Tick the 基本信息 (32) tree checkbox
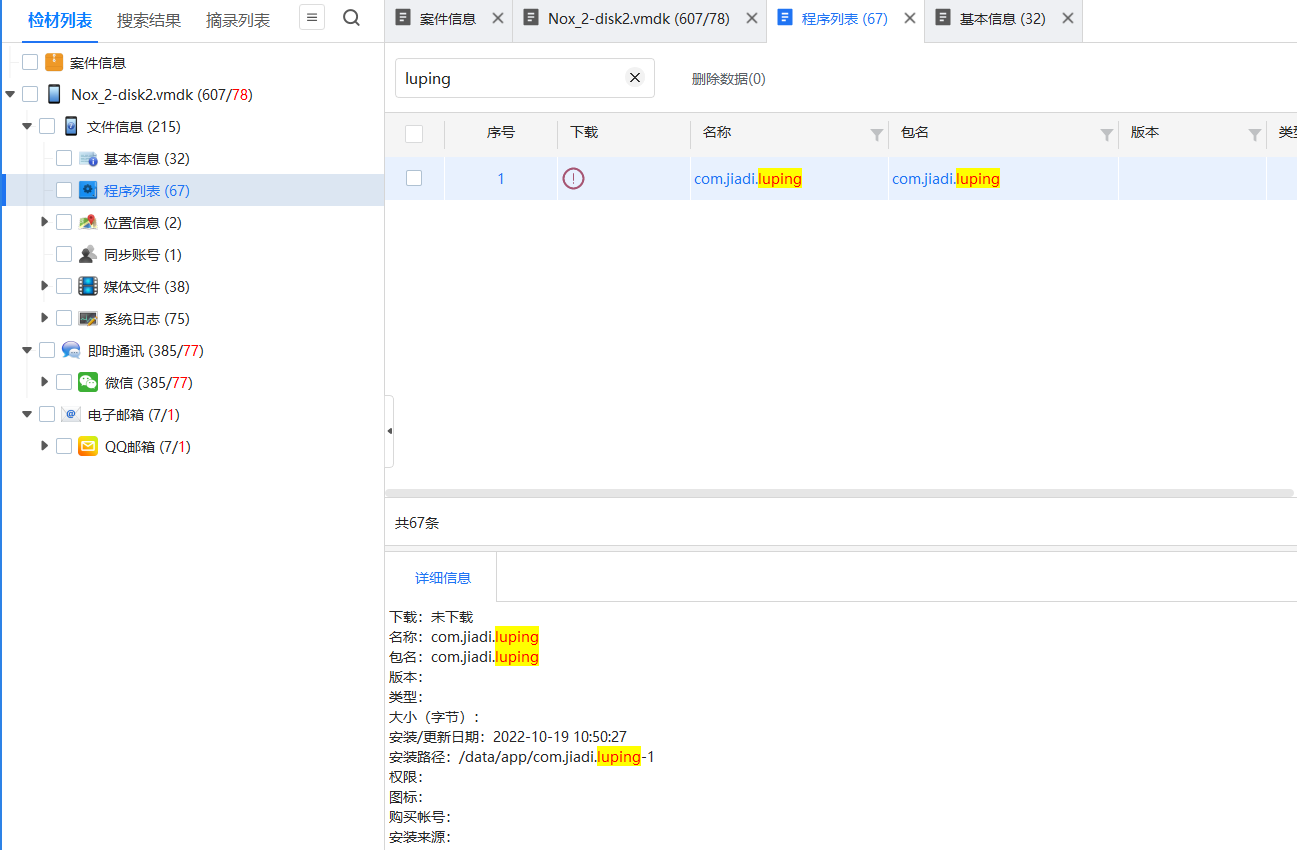1297x850 pixels. pos(64,158)
